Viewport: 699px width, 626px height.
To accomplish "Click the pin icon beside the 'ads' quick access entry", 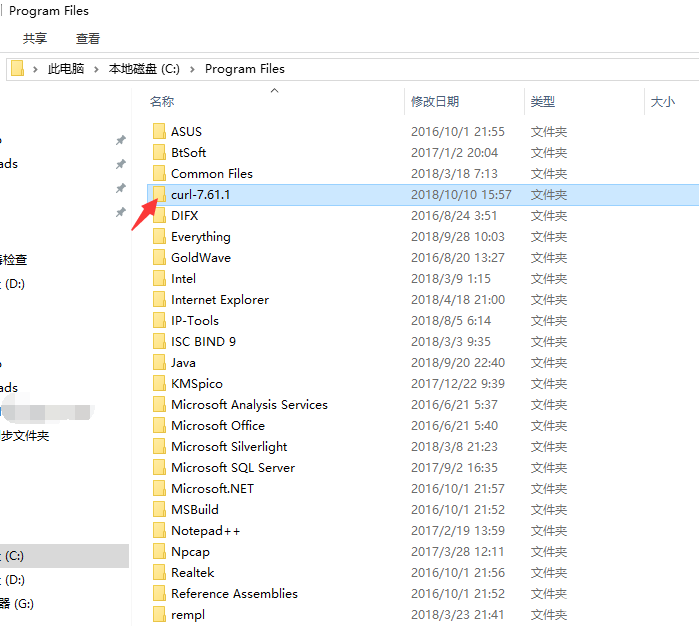I will coord(120,164).
